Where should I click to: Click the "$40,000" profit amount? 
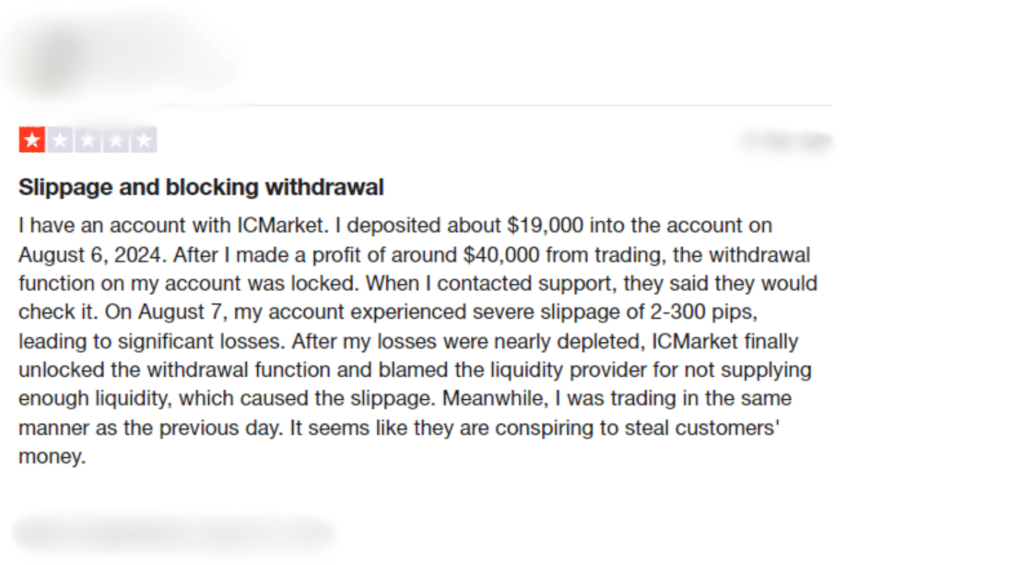(502, 255)
